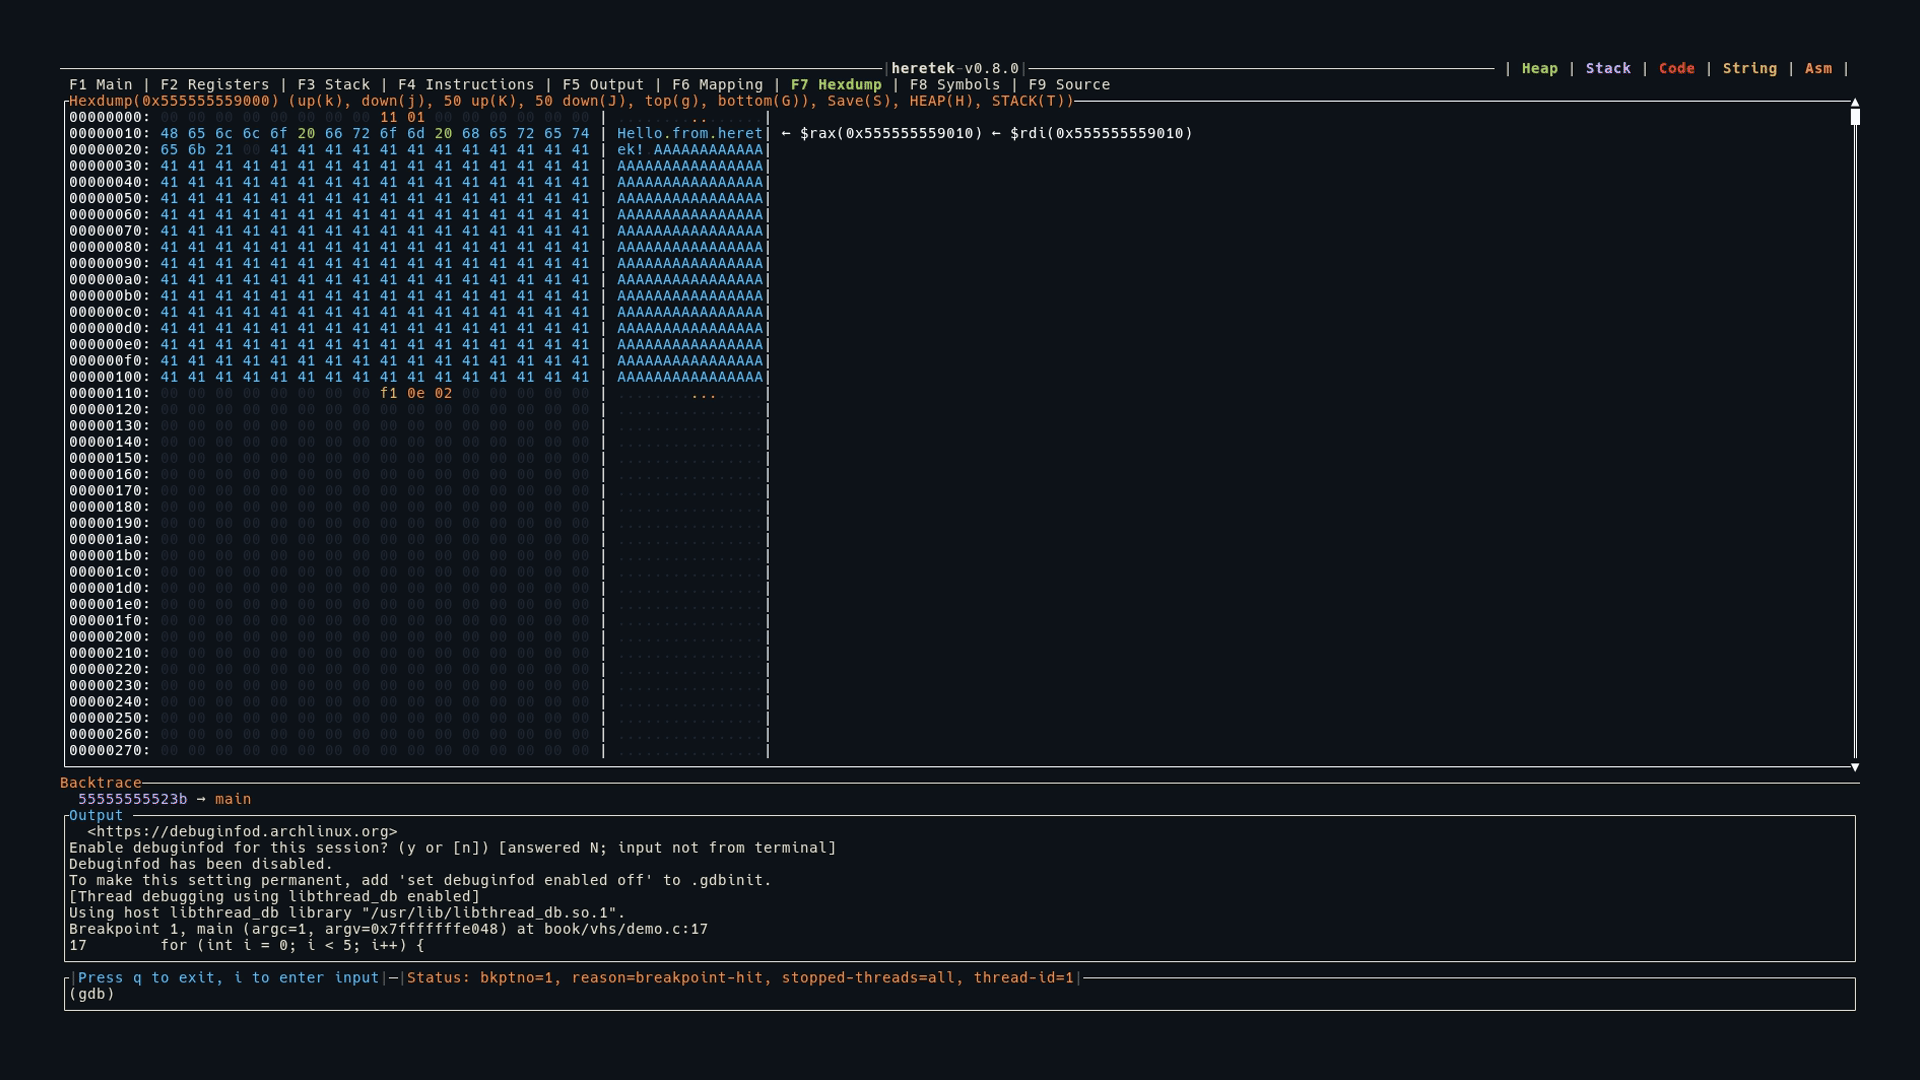Click the $rdi(0x555555559010) register annotation
1920x1080 pixels.
tap(1101, 133)
